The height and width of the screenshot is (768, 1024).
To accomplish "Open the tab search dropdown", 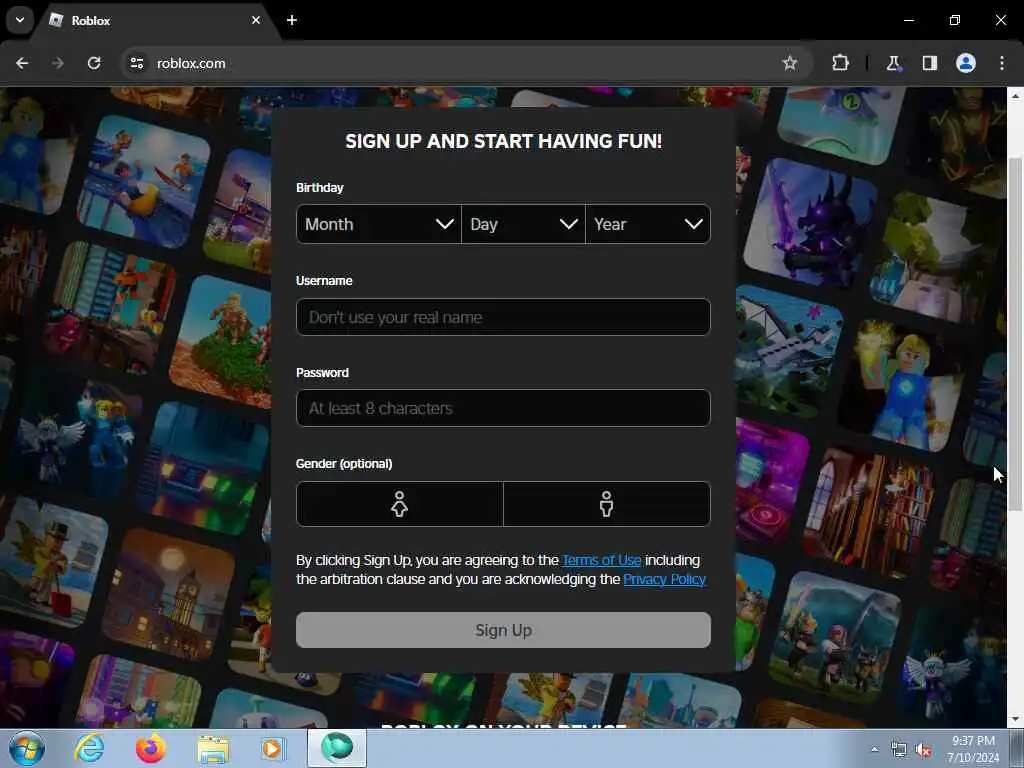I will point(20,20).
